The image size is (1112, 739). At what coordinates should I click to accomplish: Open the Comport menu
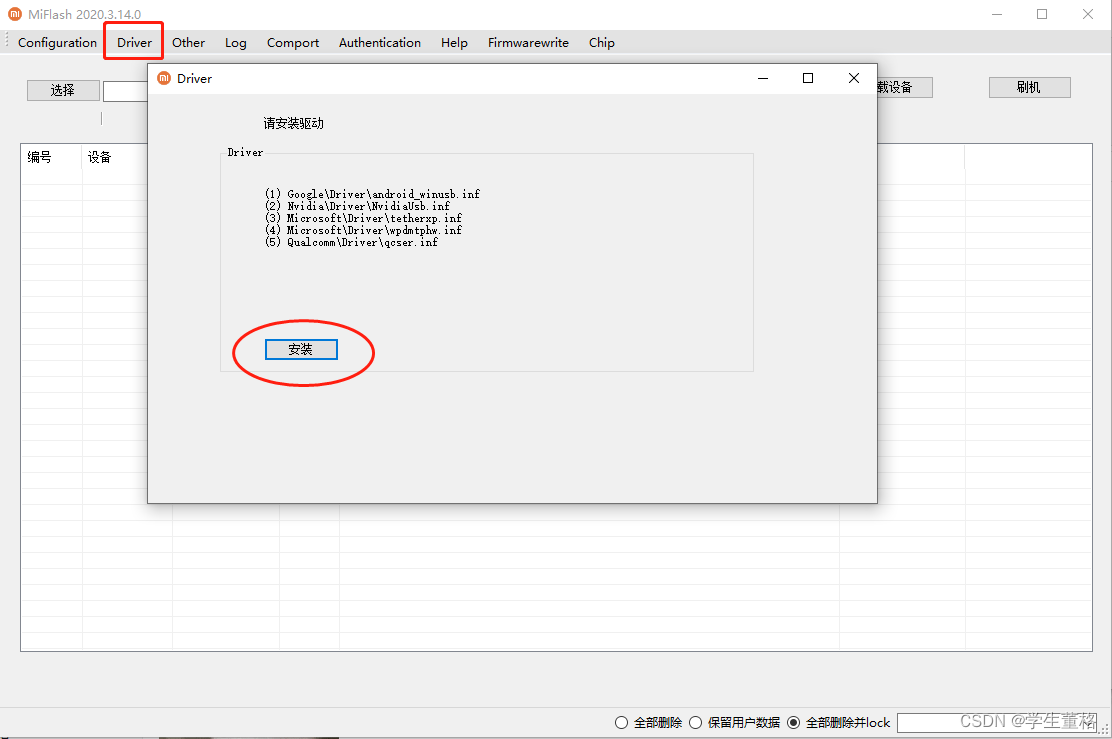(x=293, y=43)
